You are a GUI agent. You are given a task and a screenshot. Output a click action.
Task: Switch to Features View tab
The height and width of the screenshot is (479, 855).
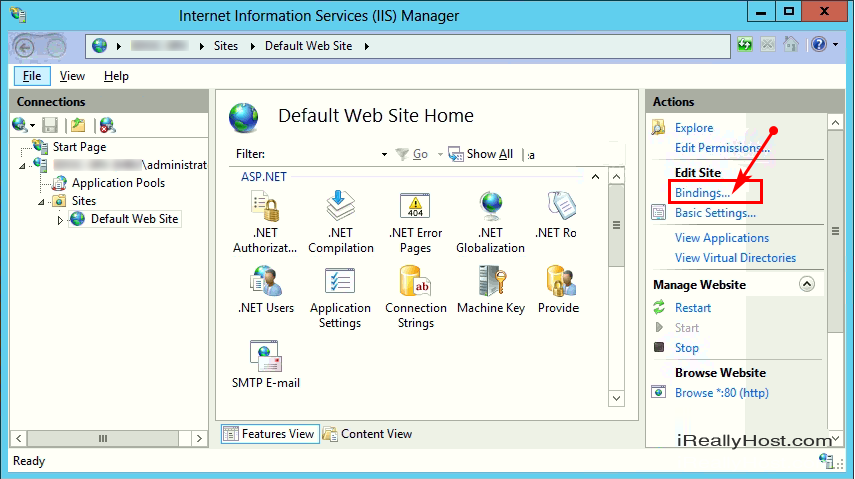[x=270, y=434]
